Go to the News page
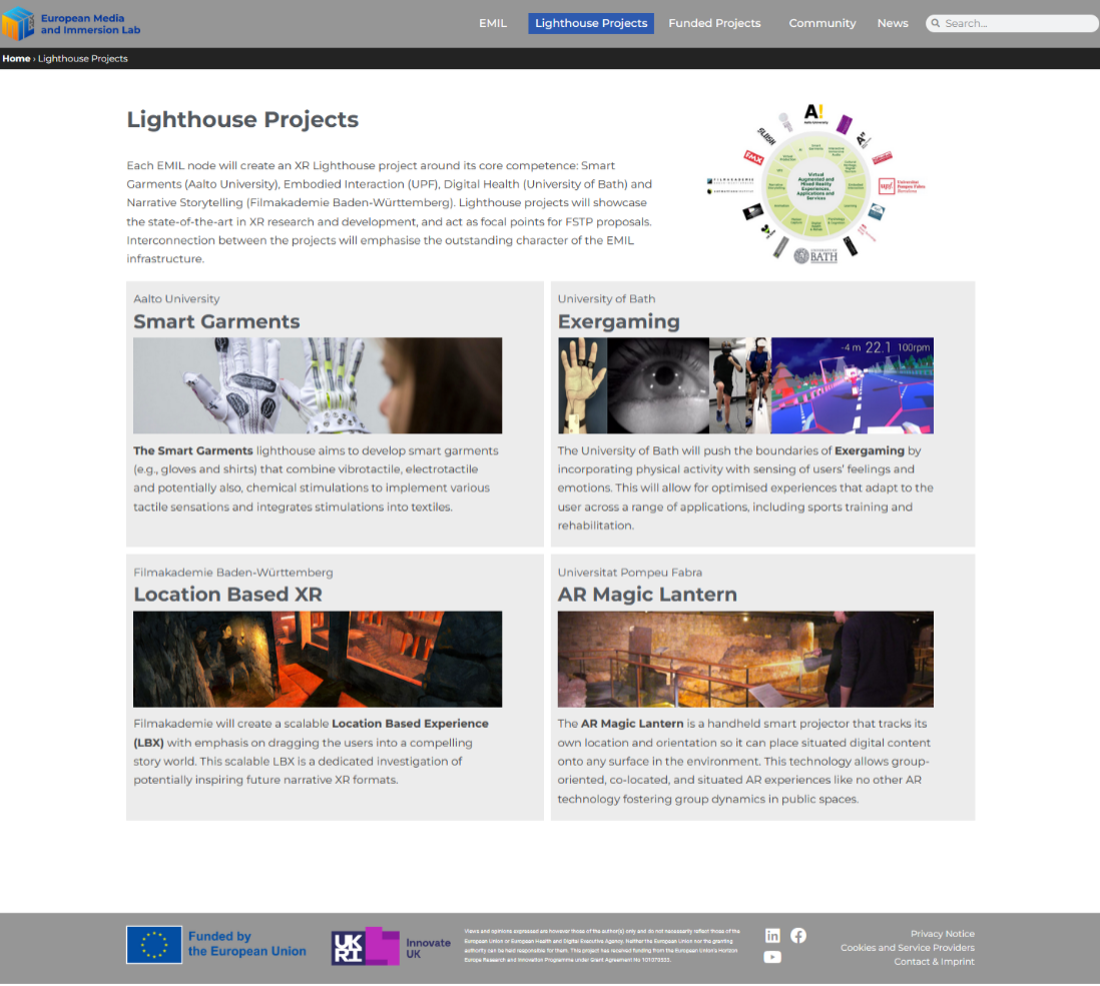The width and height of the screenshot is (1100, 986). [x=892, y=23]
